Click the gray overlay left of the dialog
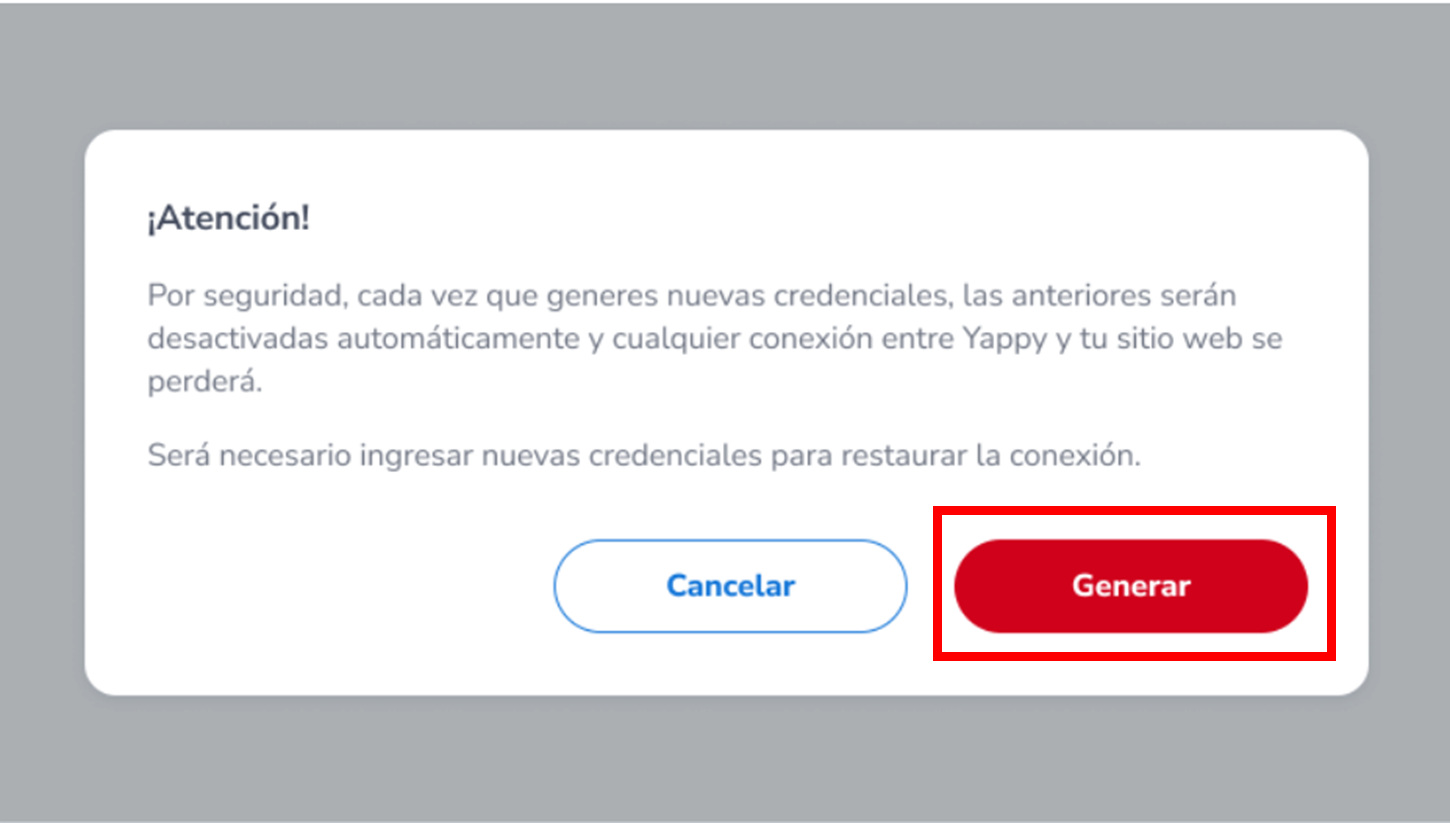The width and height of the screenshot is (1450, 823). coord(42,412)
